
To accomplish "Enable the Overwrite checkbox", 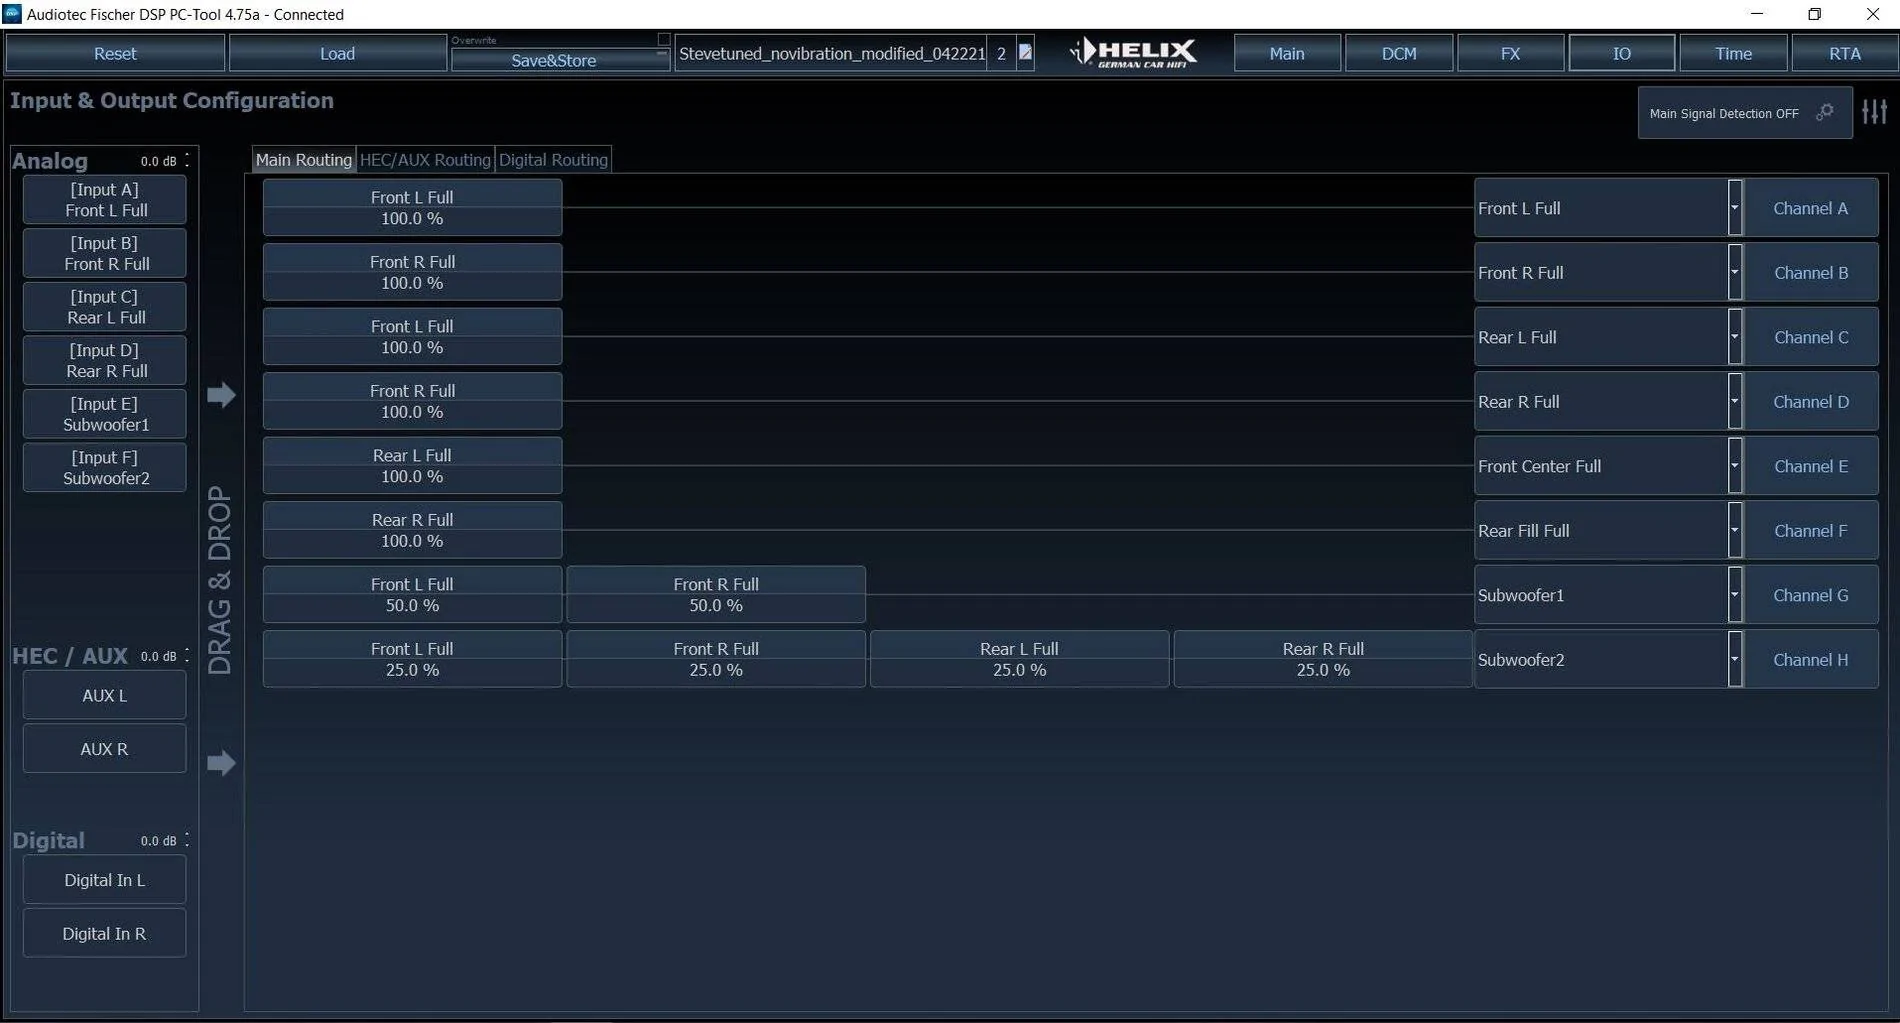I will coord(663,39).
